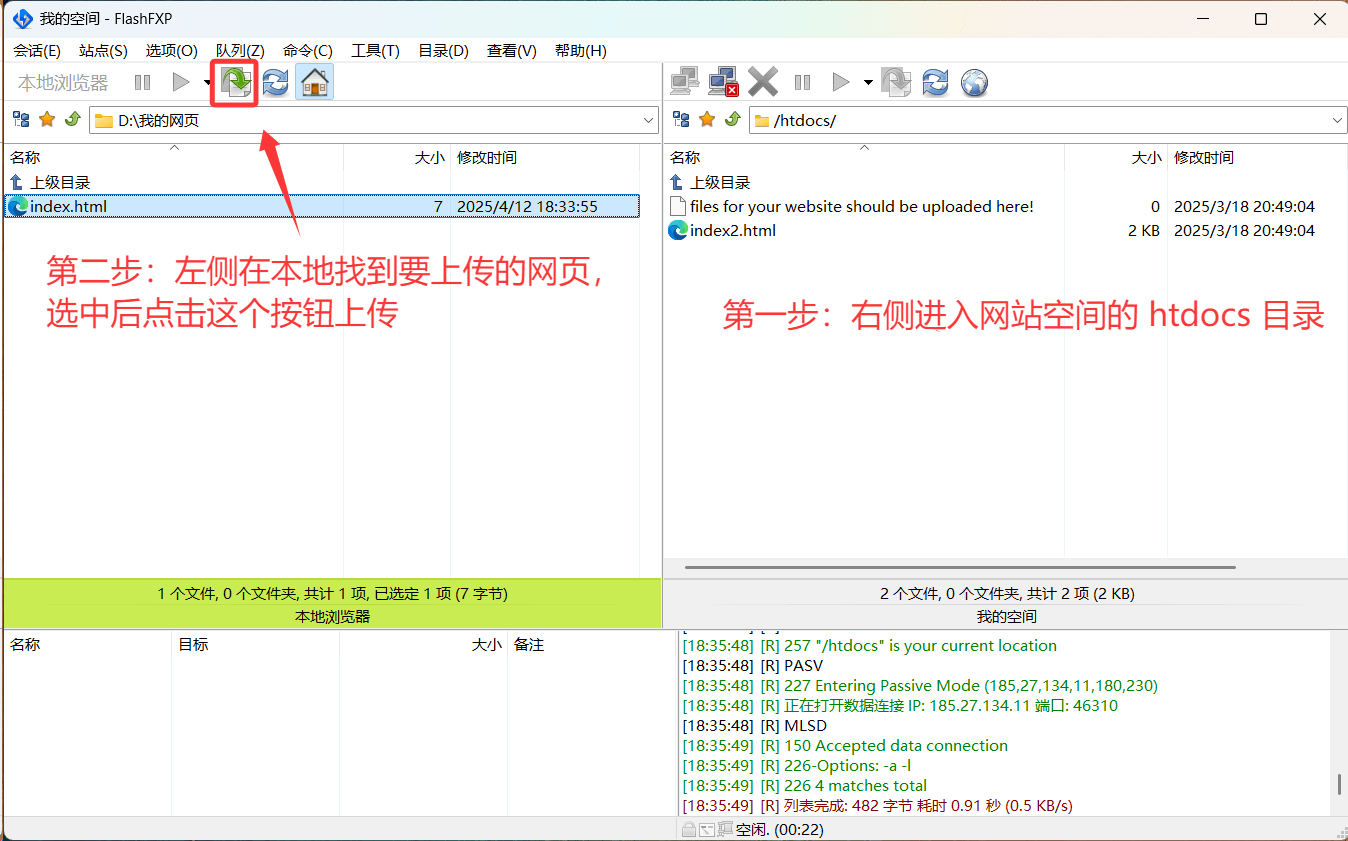Viewport: 1348px width, 841px height.
Task: Click the queue pane 大小 column header
Action: pos(423,645)
